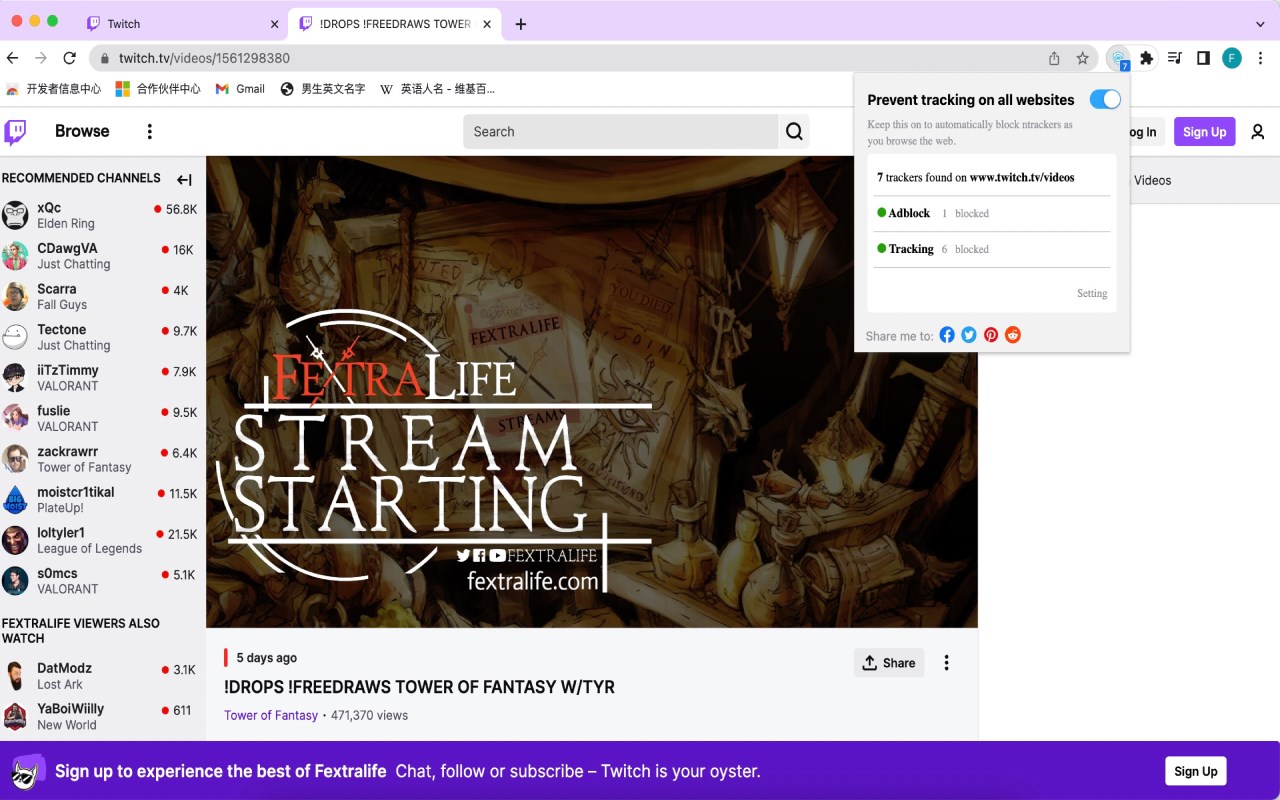The height and width of the screenshot is (800, 1280).
Task: Open the media control toolbar icon
Action: [x=1175, y=58]
